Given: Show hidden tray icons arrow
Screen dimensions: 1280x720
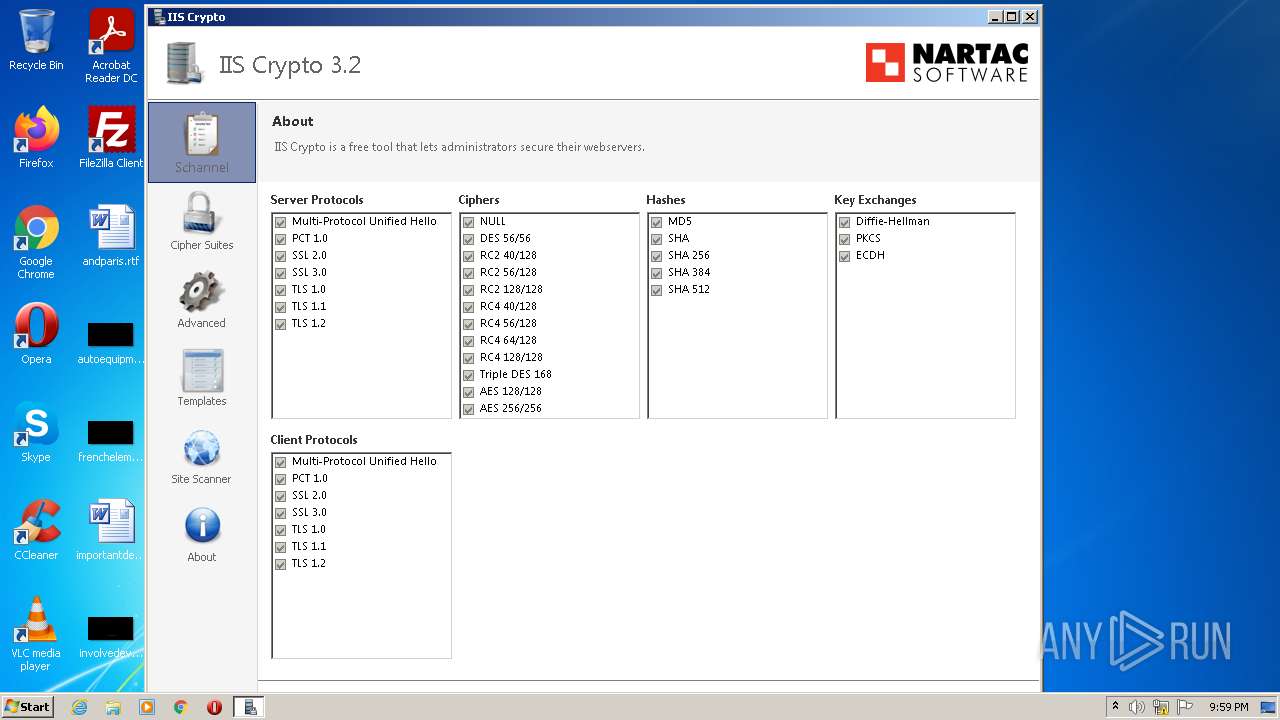Looking at the screenshot, I should pos(1115,707).
